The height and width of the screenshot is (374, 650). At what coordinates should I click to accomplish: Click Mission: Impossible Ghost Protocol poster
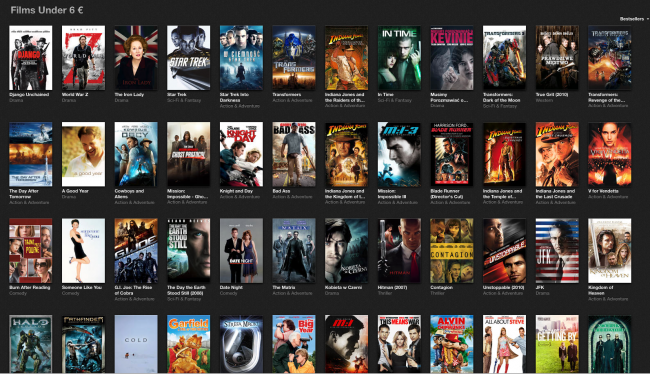point(189,154)
